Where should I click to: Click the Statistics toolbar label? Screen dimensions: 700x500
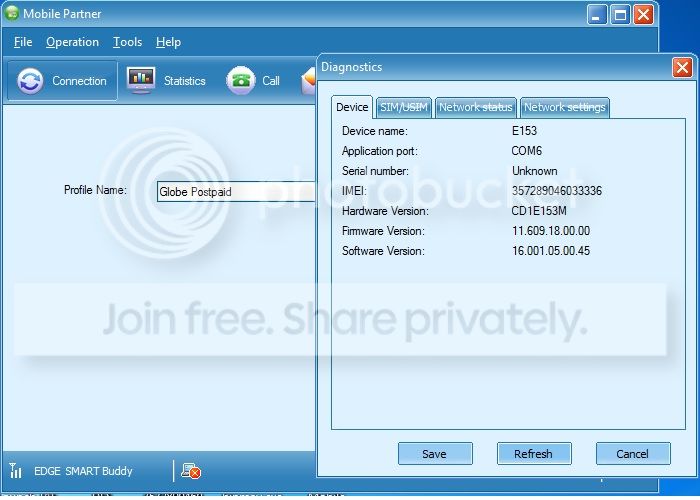click(184, 81)
